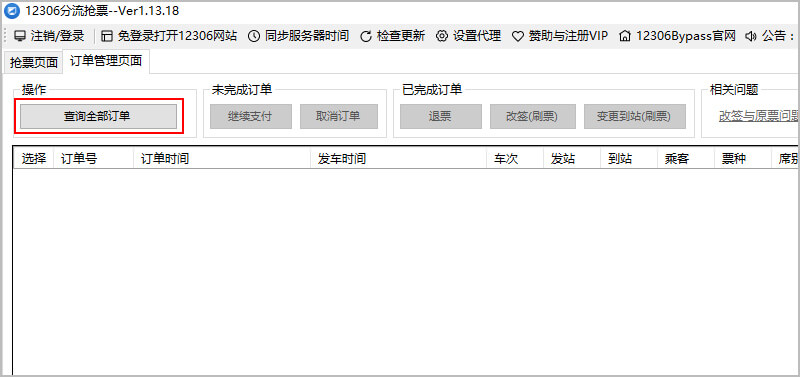800x377 pixels.
Task: Click the 公告 announcement label
Action: tap(778, 36)
